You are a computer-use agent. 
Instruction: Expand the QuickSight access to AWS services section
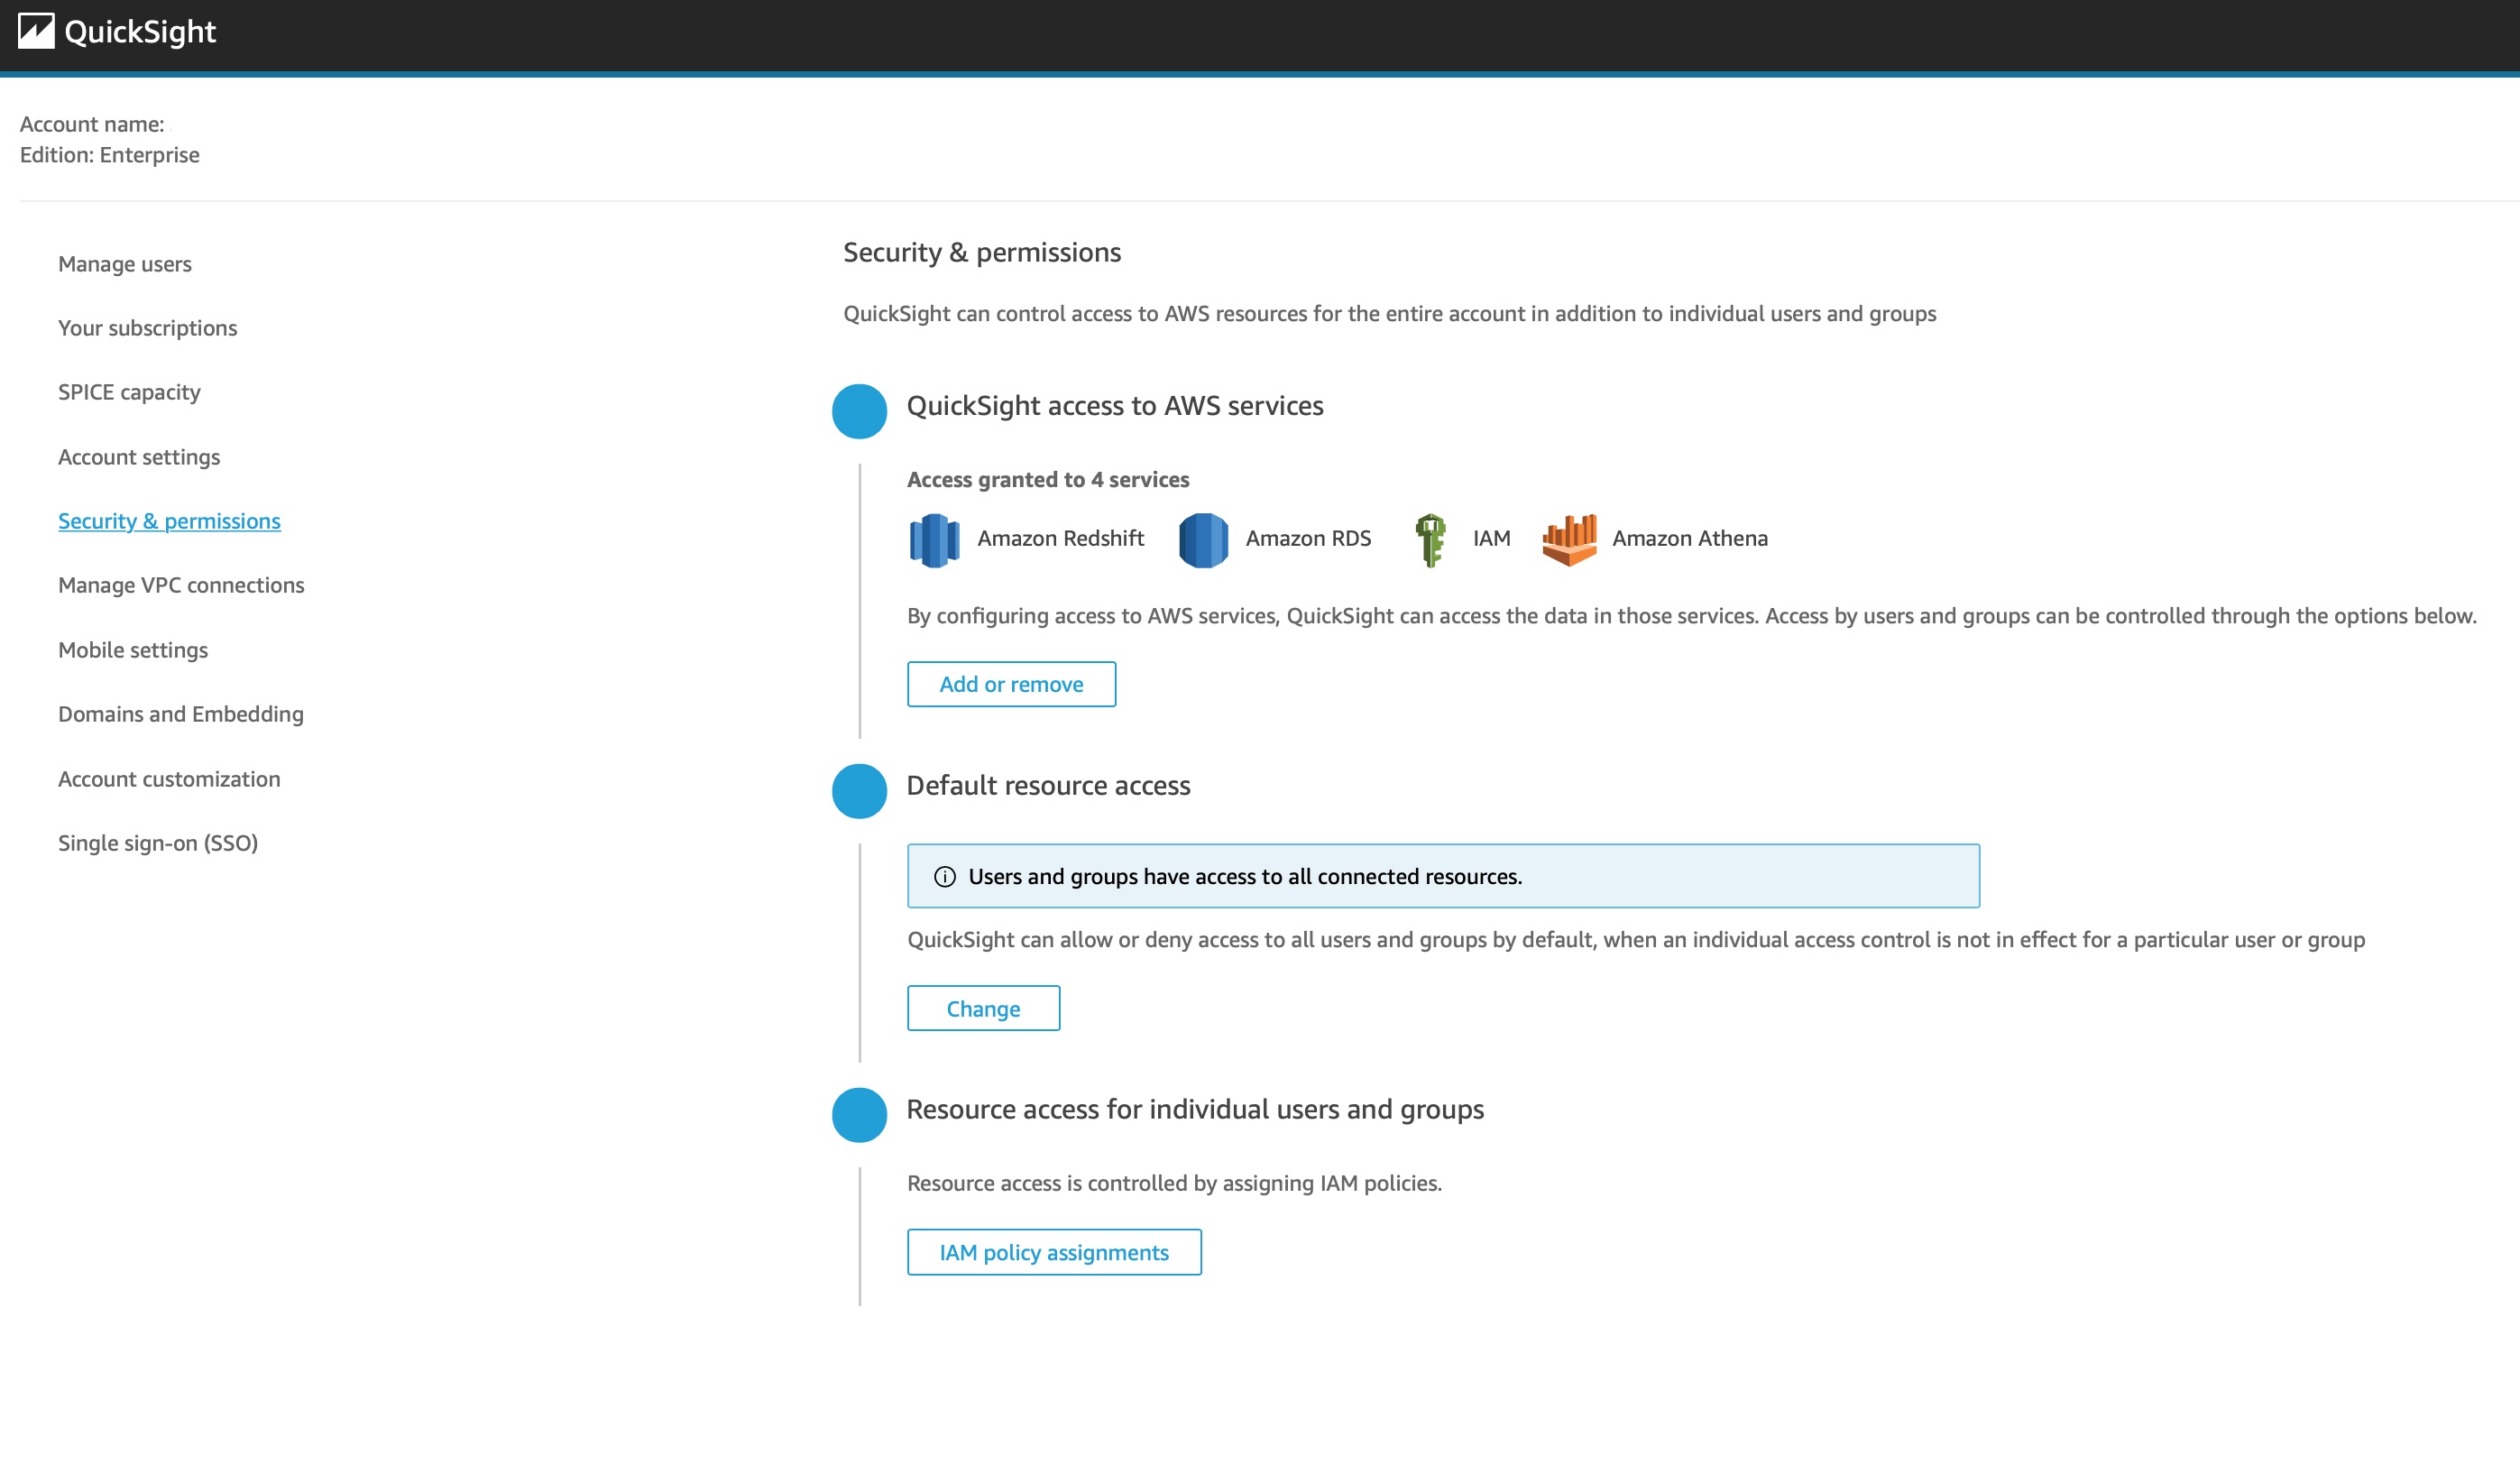tap(860, 410)
